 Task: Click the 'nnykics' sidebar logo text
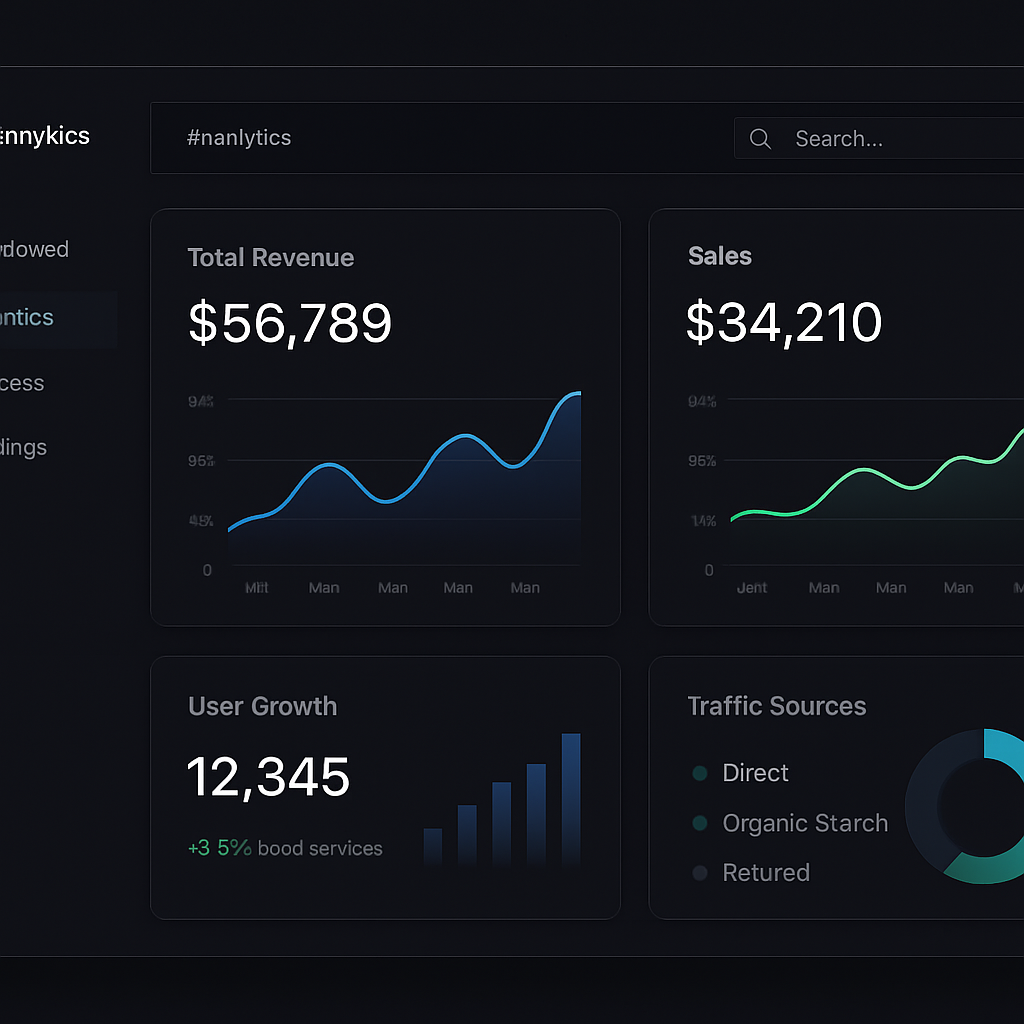click(x=44, y=136)
